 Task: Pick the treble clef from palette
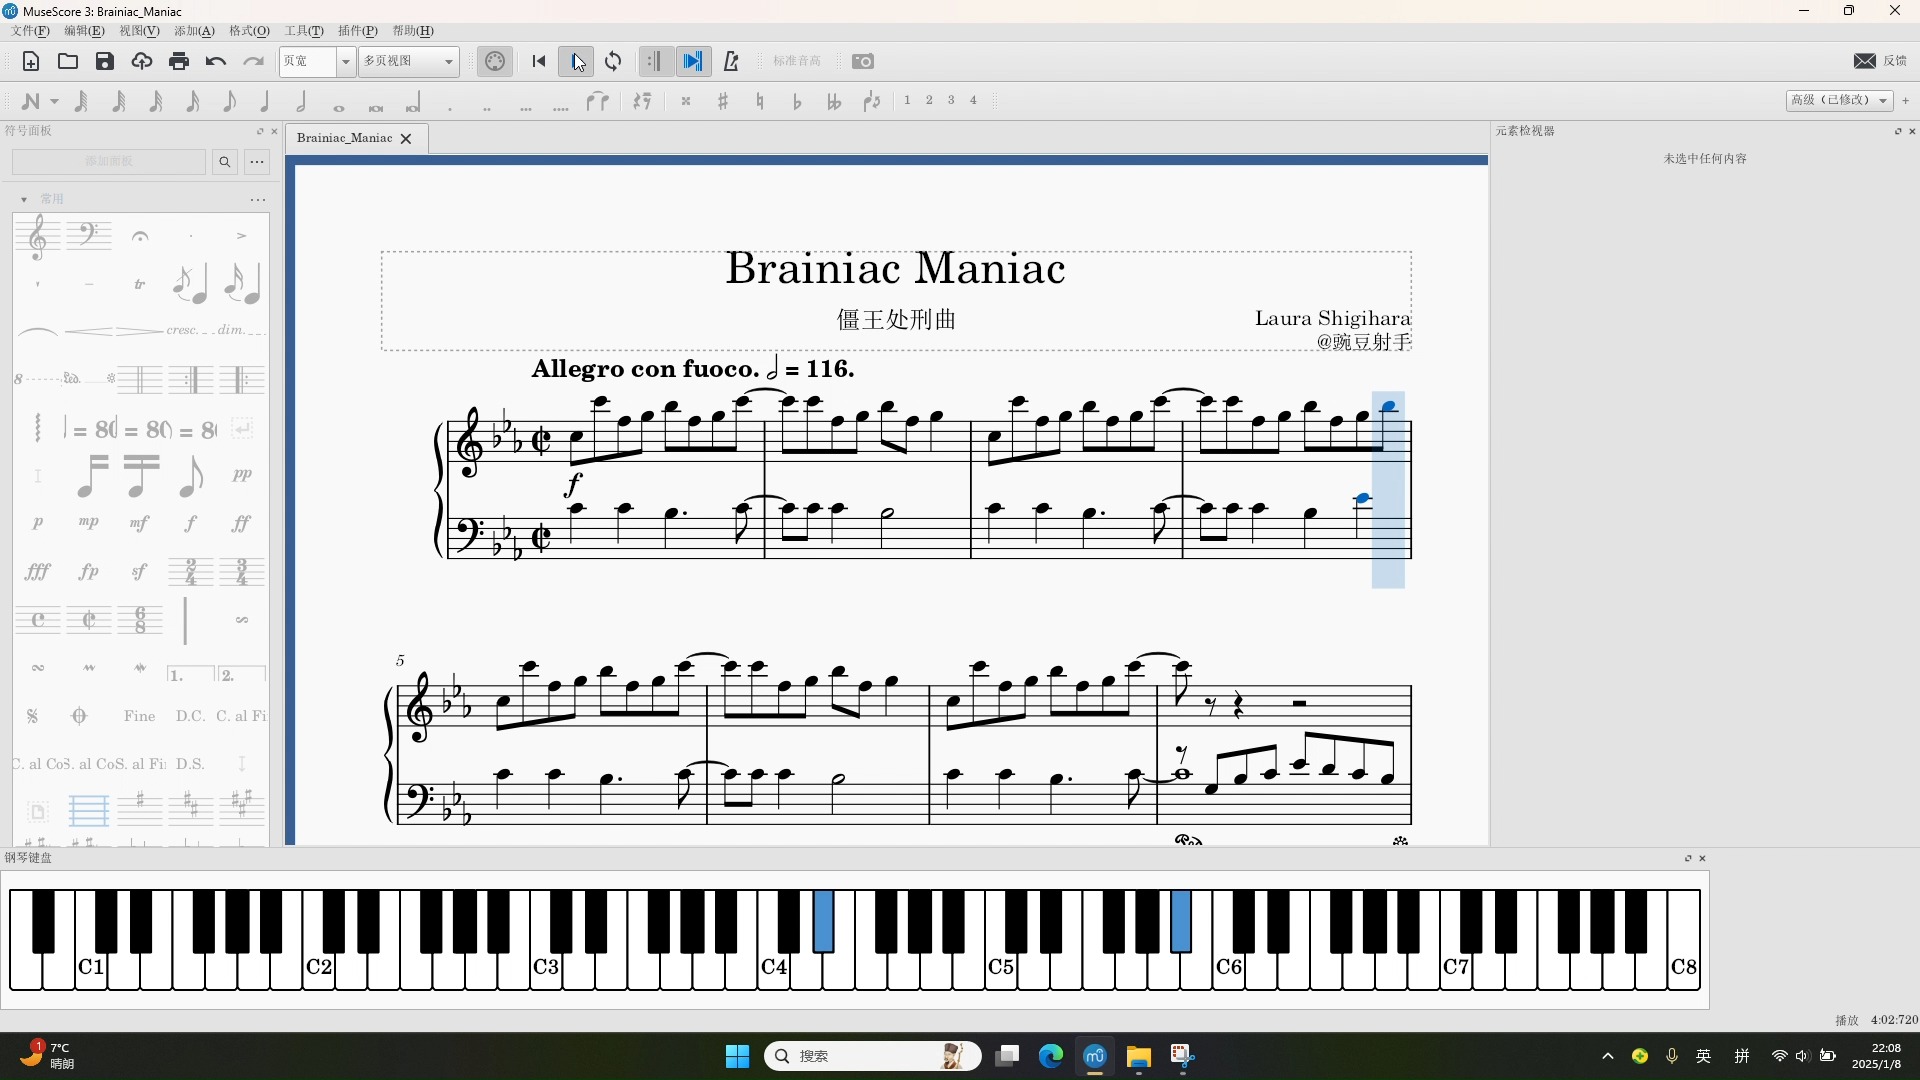click(x=37, y=236)
